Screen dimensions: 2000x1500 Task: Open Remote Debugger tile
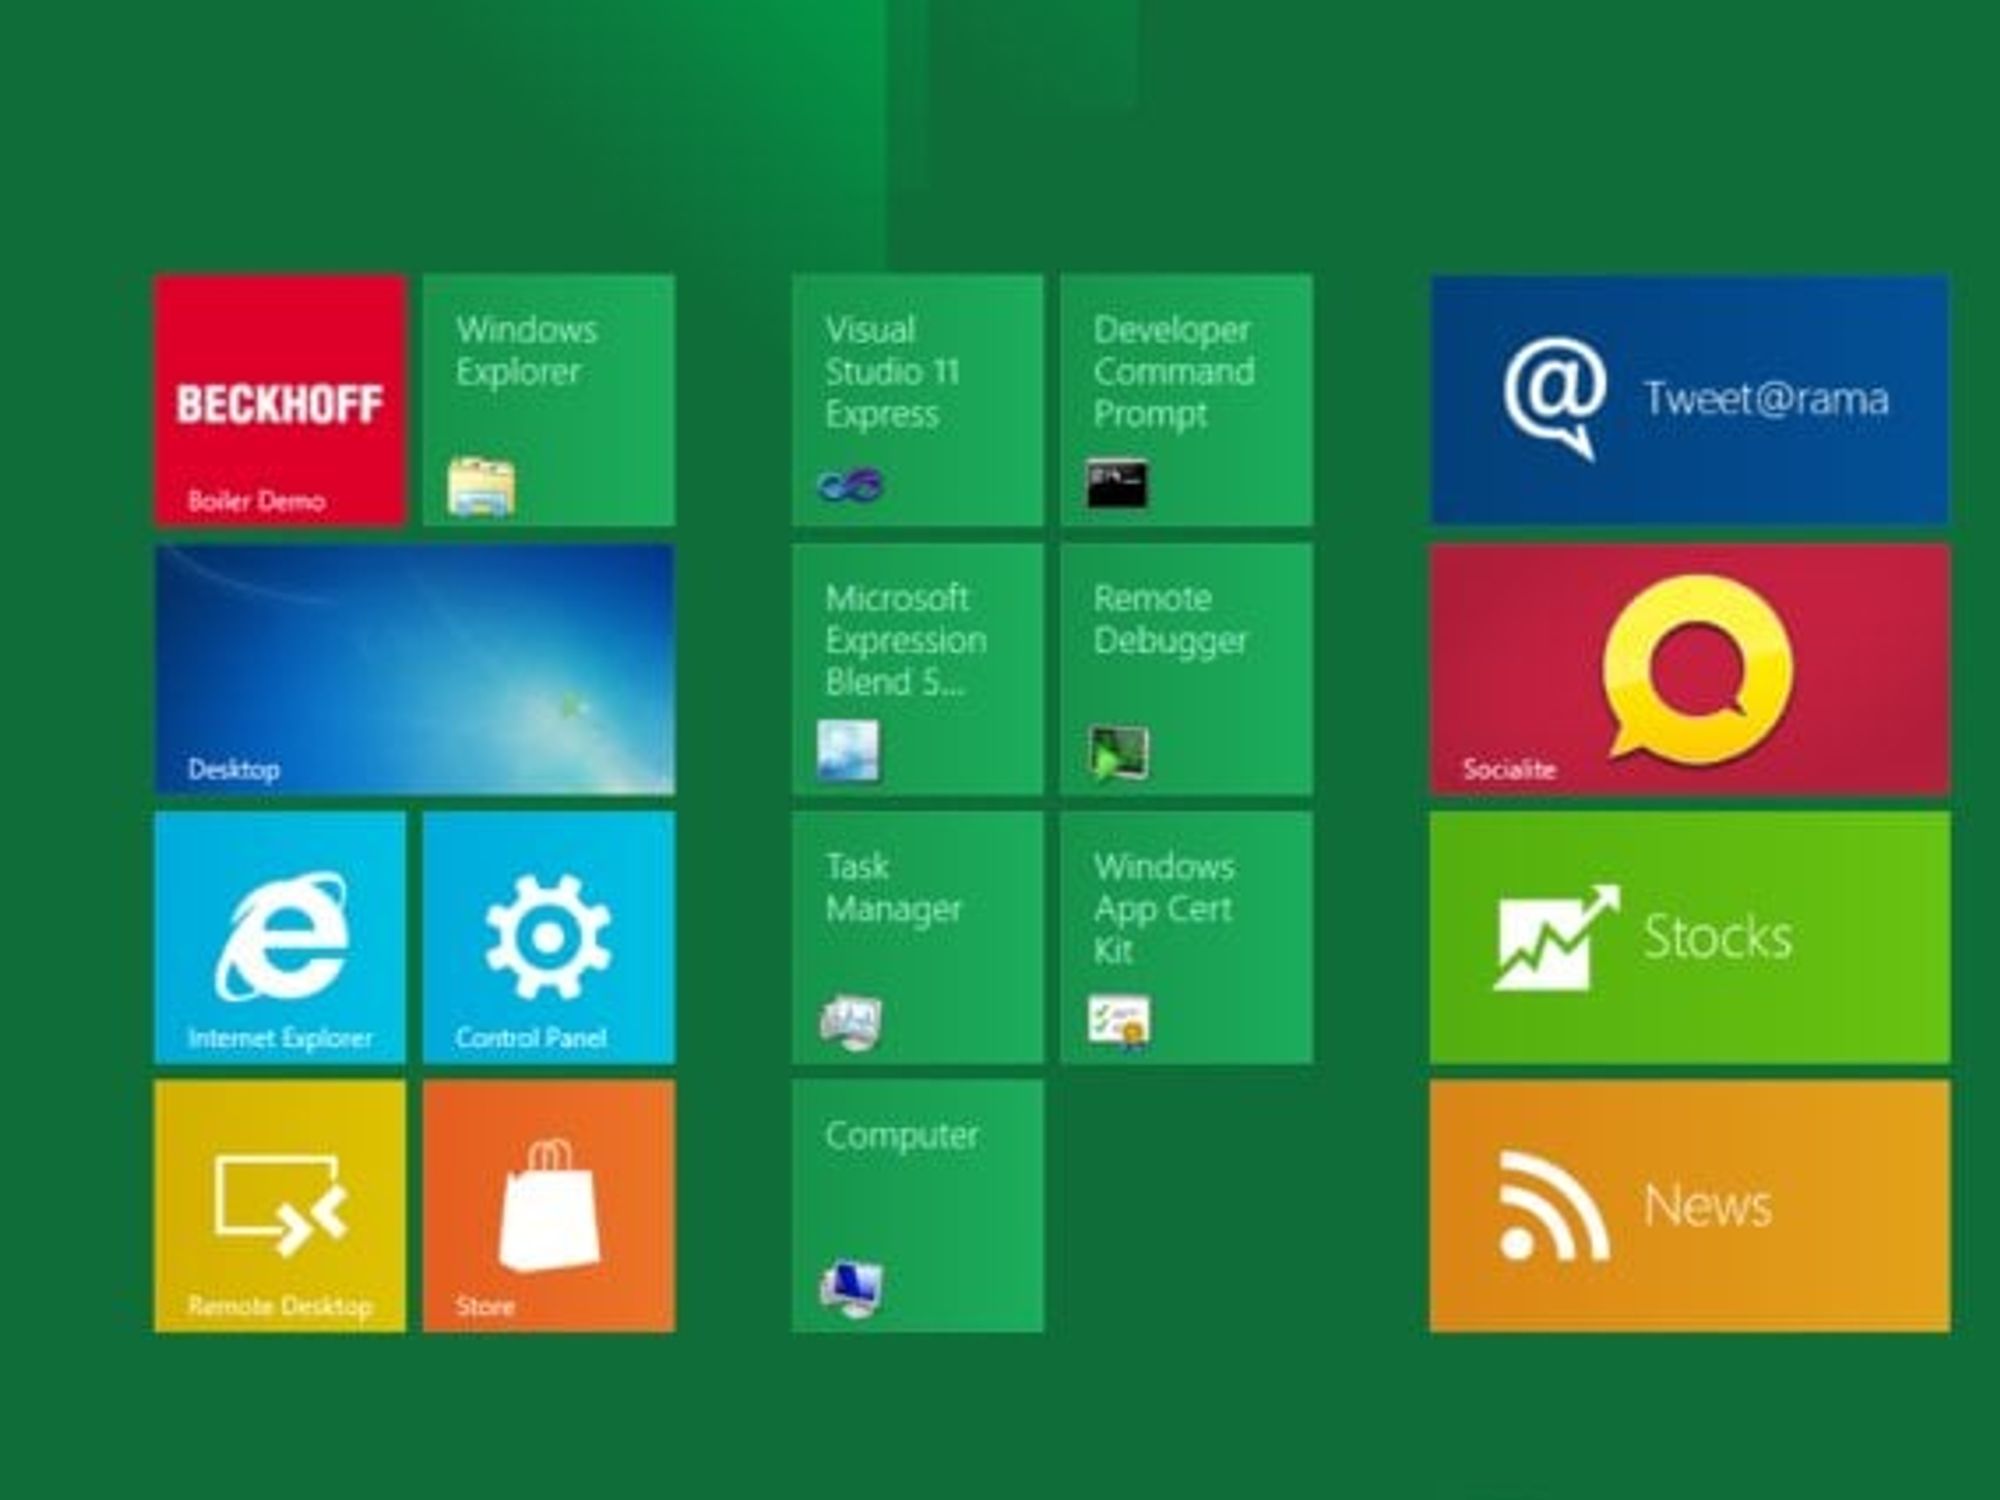coord(1186,669)
